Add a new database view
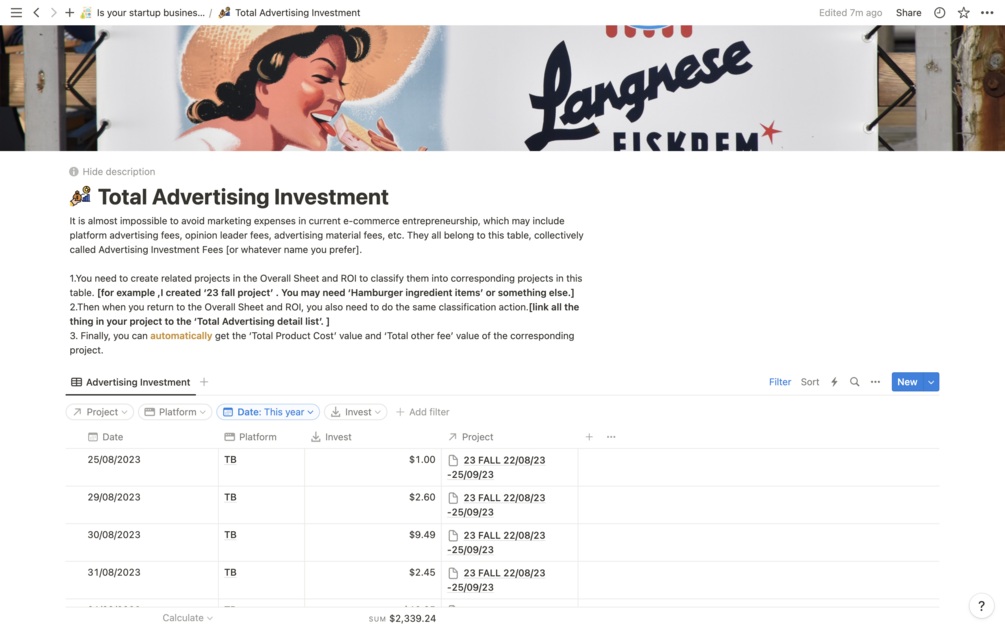The height and width of the screenshot is (629, 1005). click(x=204, y=382)
